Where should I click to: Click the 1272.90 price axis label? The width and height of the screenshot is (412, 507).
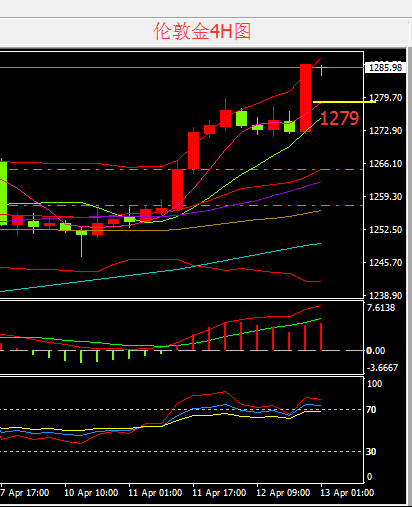pyautogui.click(x=385, y=131)
